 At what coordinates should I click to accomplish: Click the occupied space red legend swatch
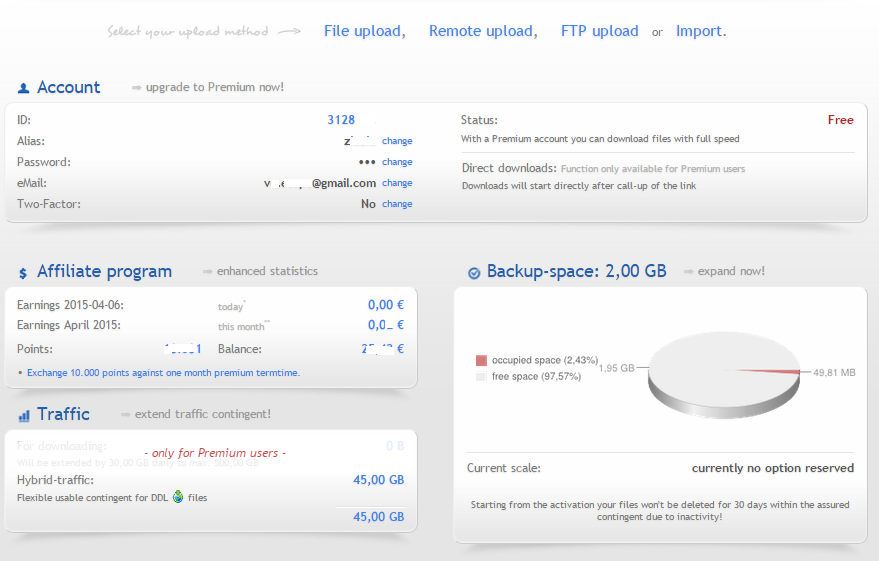tap(481, 360)
